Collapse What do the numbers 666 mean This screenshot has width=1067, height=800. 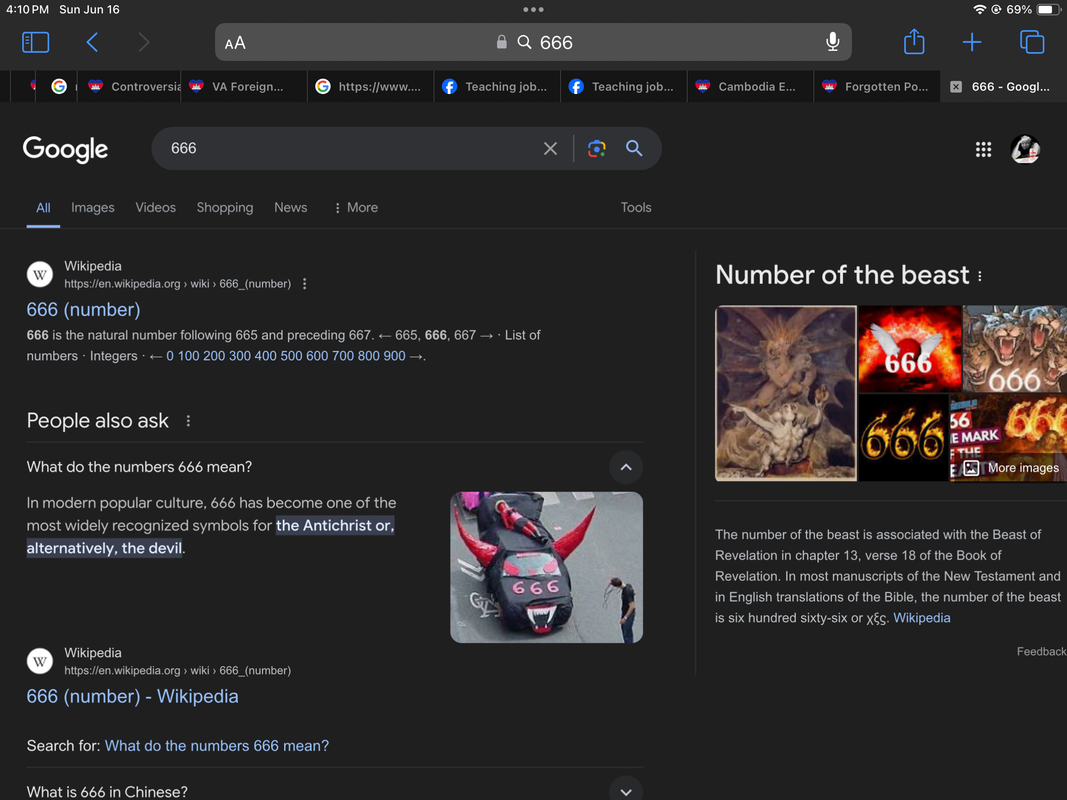[x=625, y=467]
